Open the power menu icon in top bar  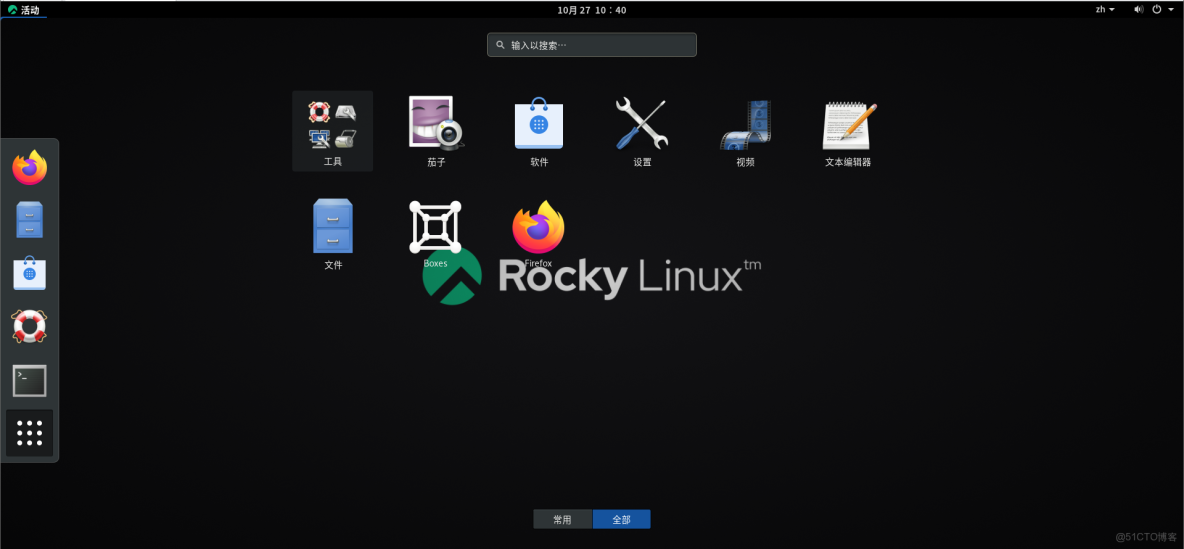[x=1158, y=10]
